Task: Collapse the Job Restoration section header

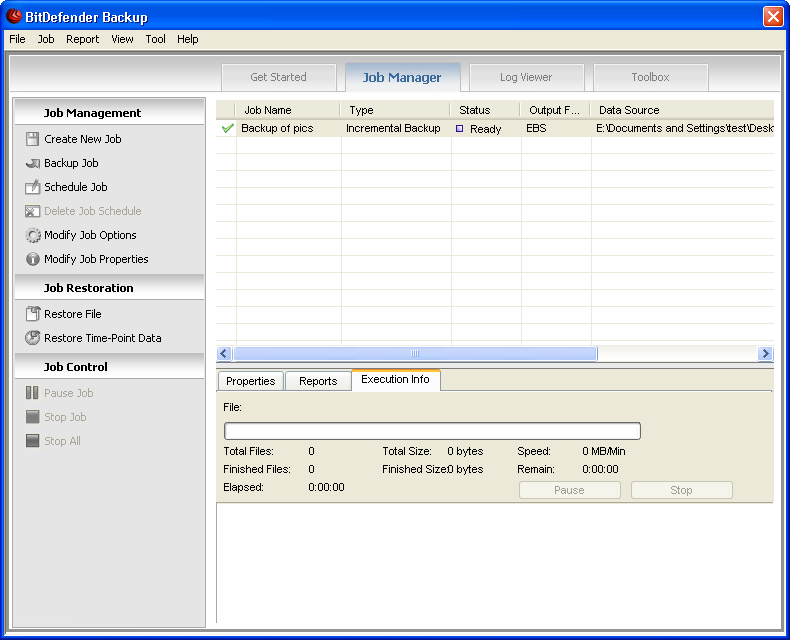Action: (x=109, y=288)
